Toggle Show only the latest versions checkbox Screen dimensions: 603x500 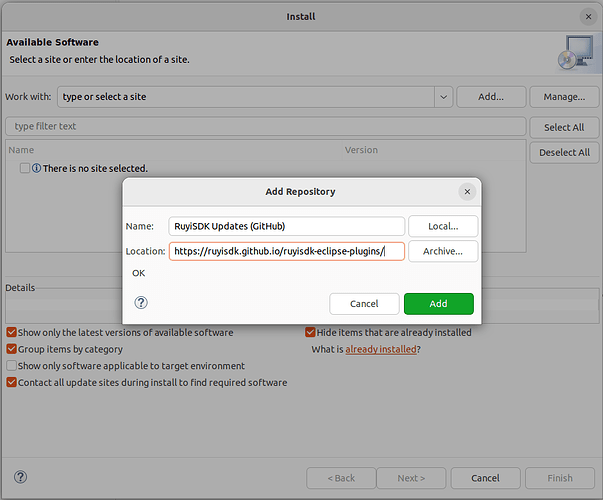tap(12, 332)
